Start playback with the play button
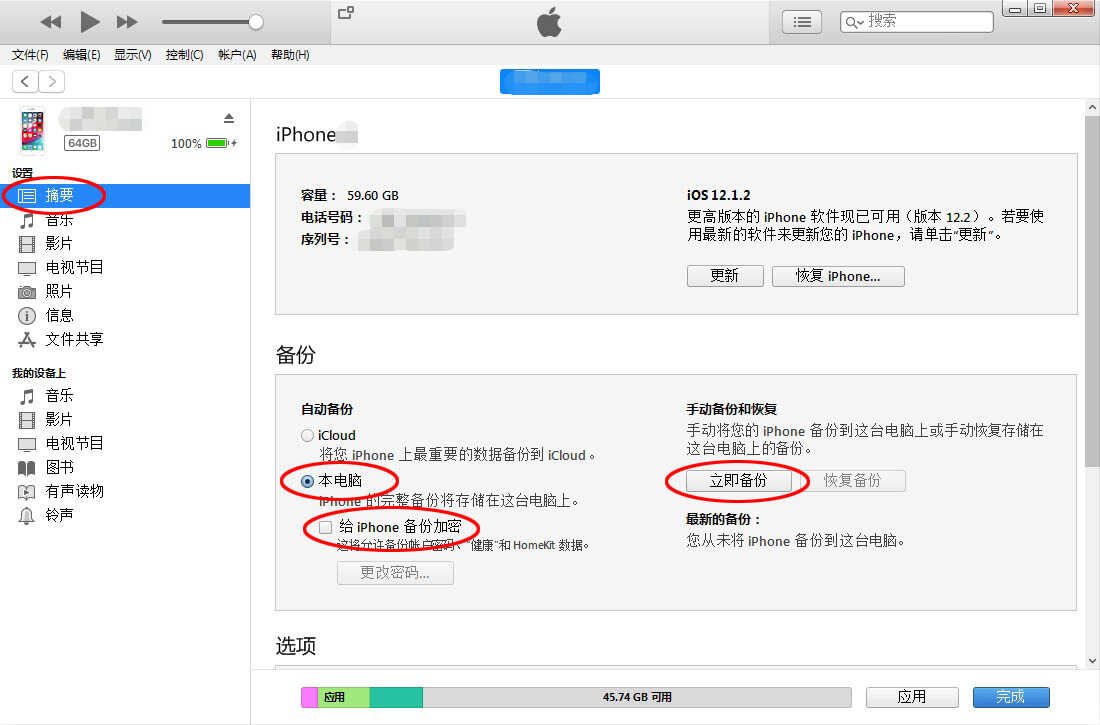1100x725 pixels. pos(89,22)
